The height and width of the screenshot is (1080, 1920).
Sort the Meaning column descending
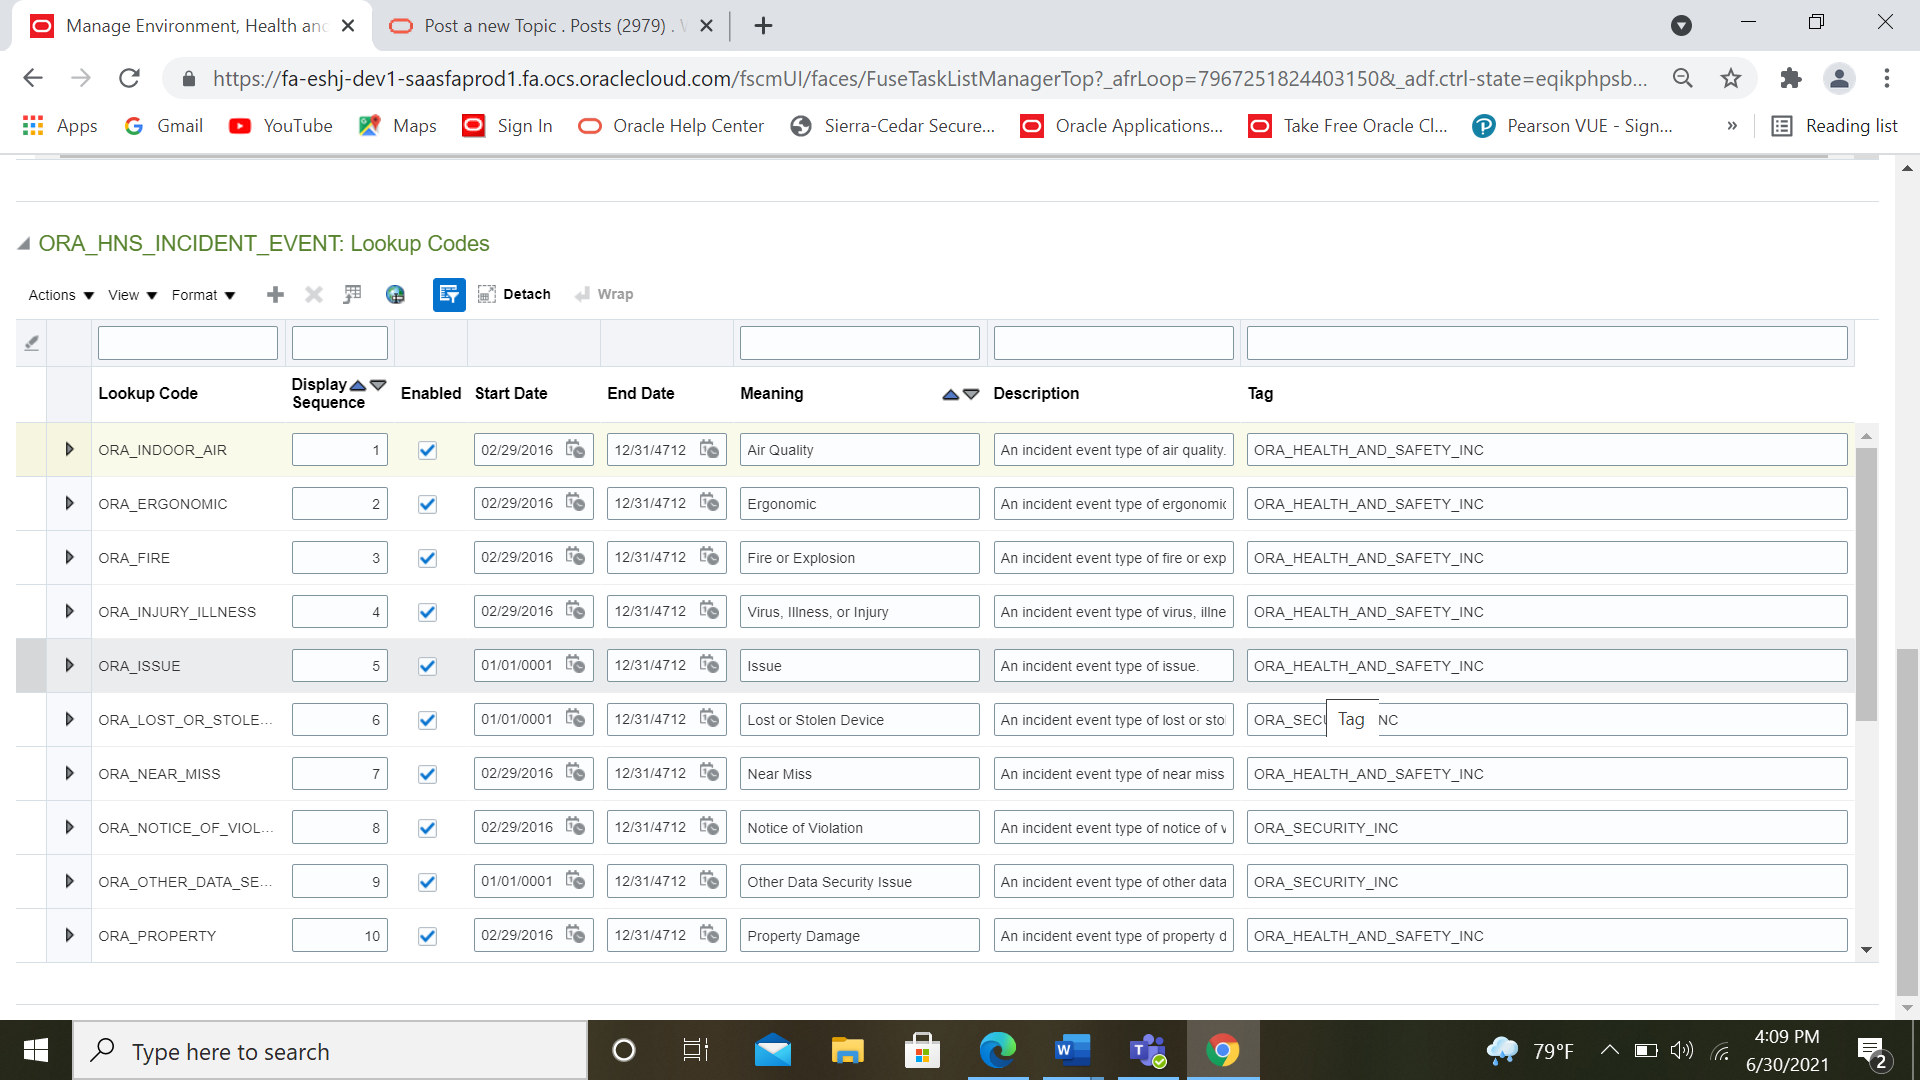point(967,395)
